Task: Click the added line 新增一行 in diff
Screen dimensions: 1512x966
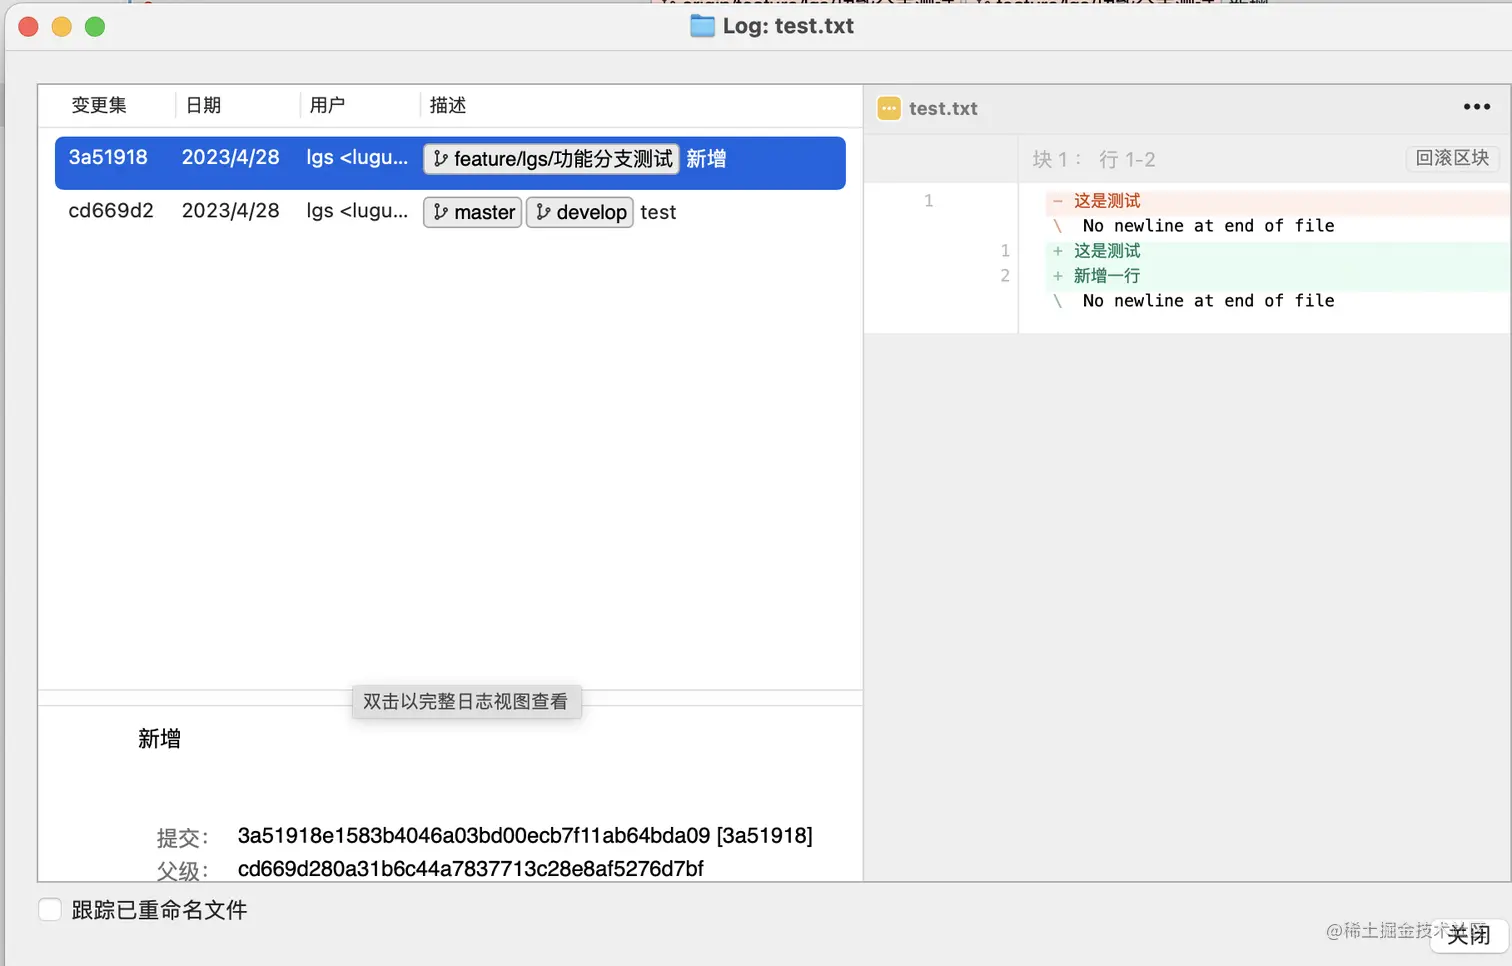Action: click(x=1107, y=276)
